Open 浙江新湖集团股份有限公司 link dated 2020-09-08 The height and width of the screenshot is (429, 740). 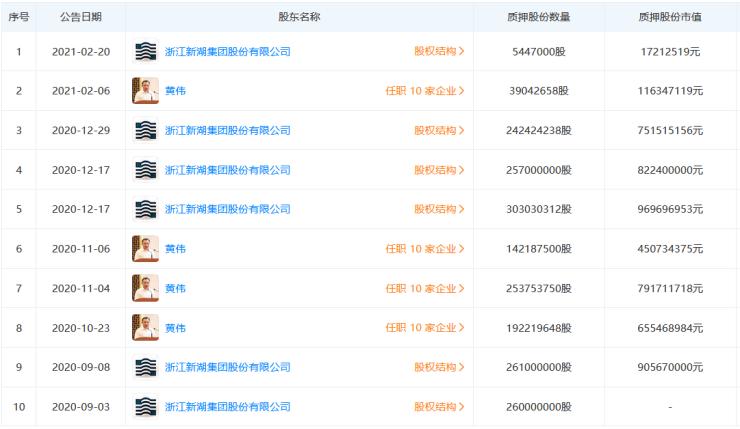[x=227, y=367]
